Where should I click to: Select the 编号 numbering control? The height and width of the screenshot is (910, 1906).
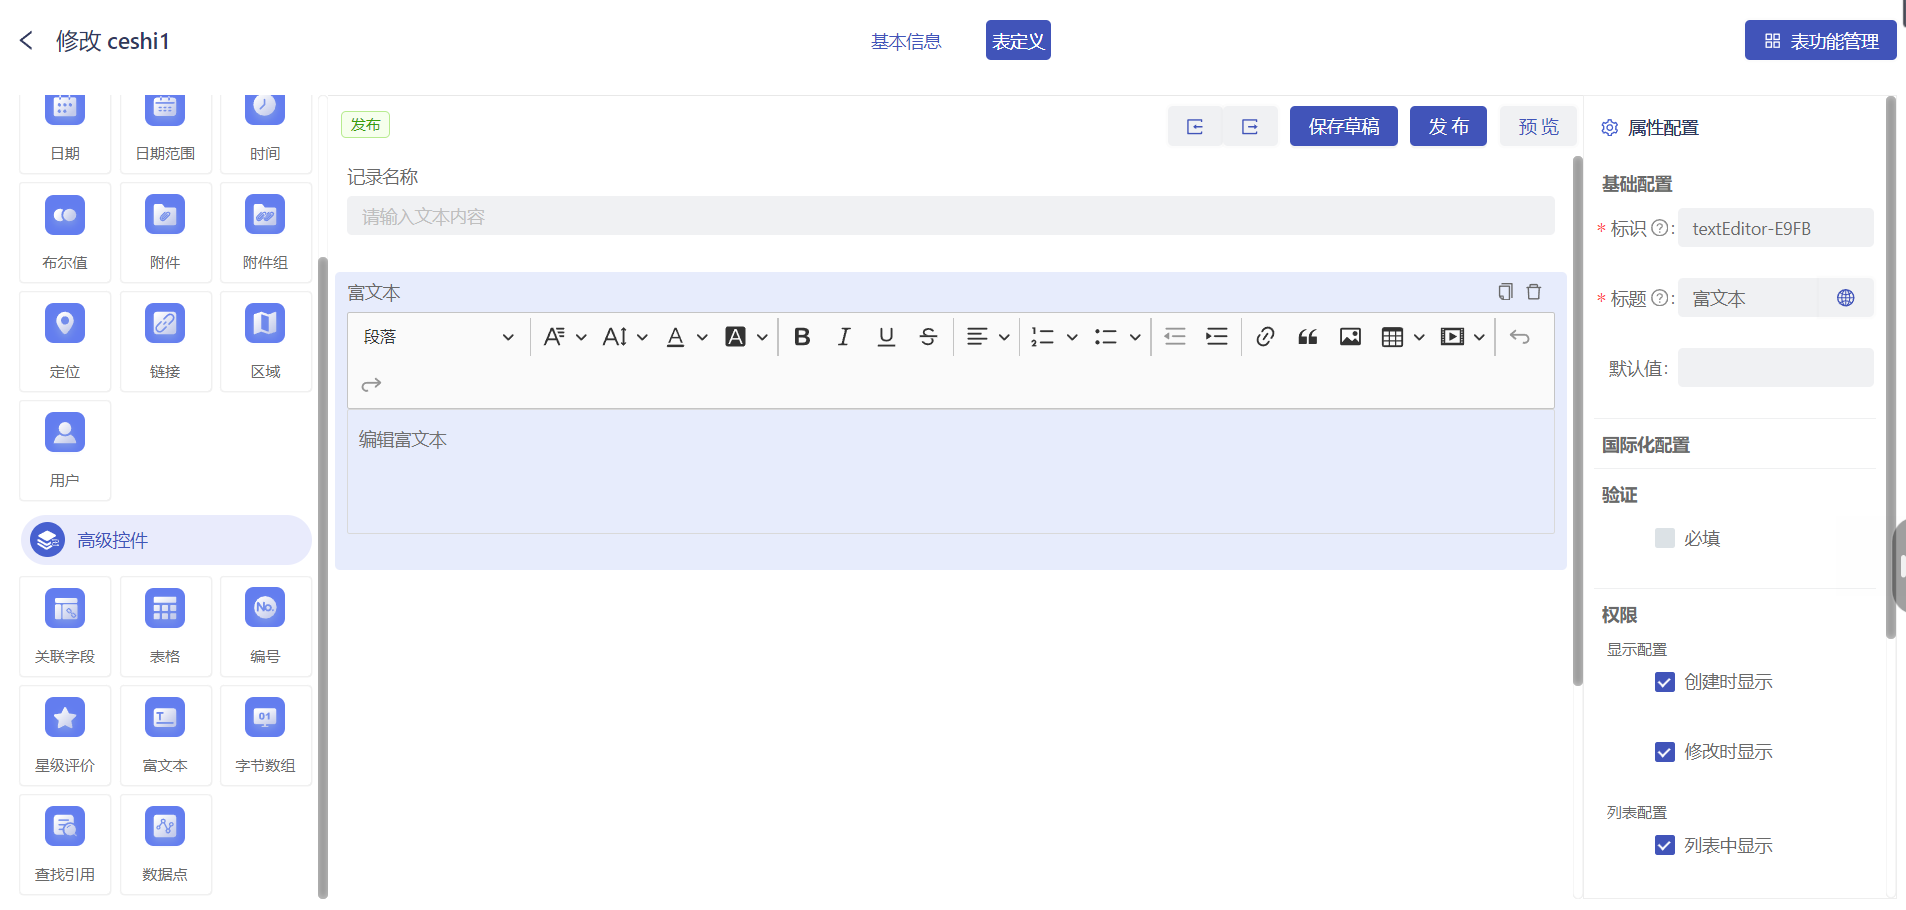click(x=265, y=626)
